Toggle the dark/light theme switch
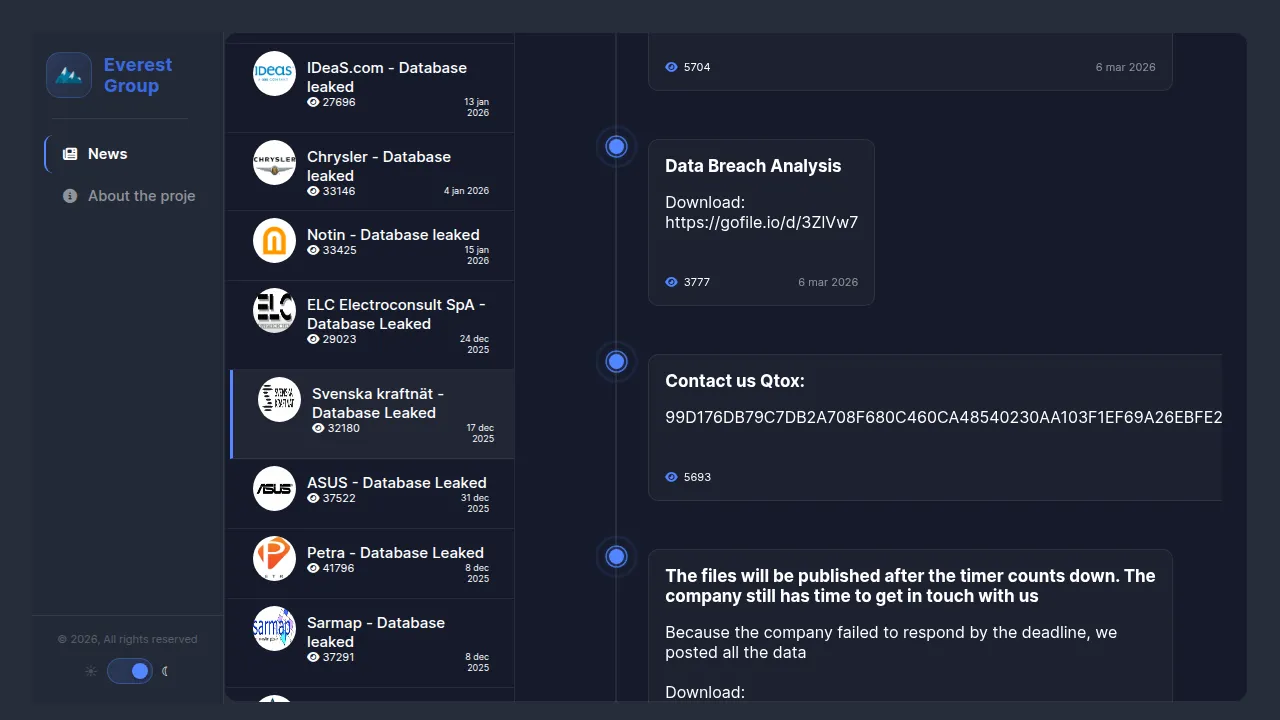 click(x=130, y=671)
